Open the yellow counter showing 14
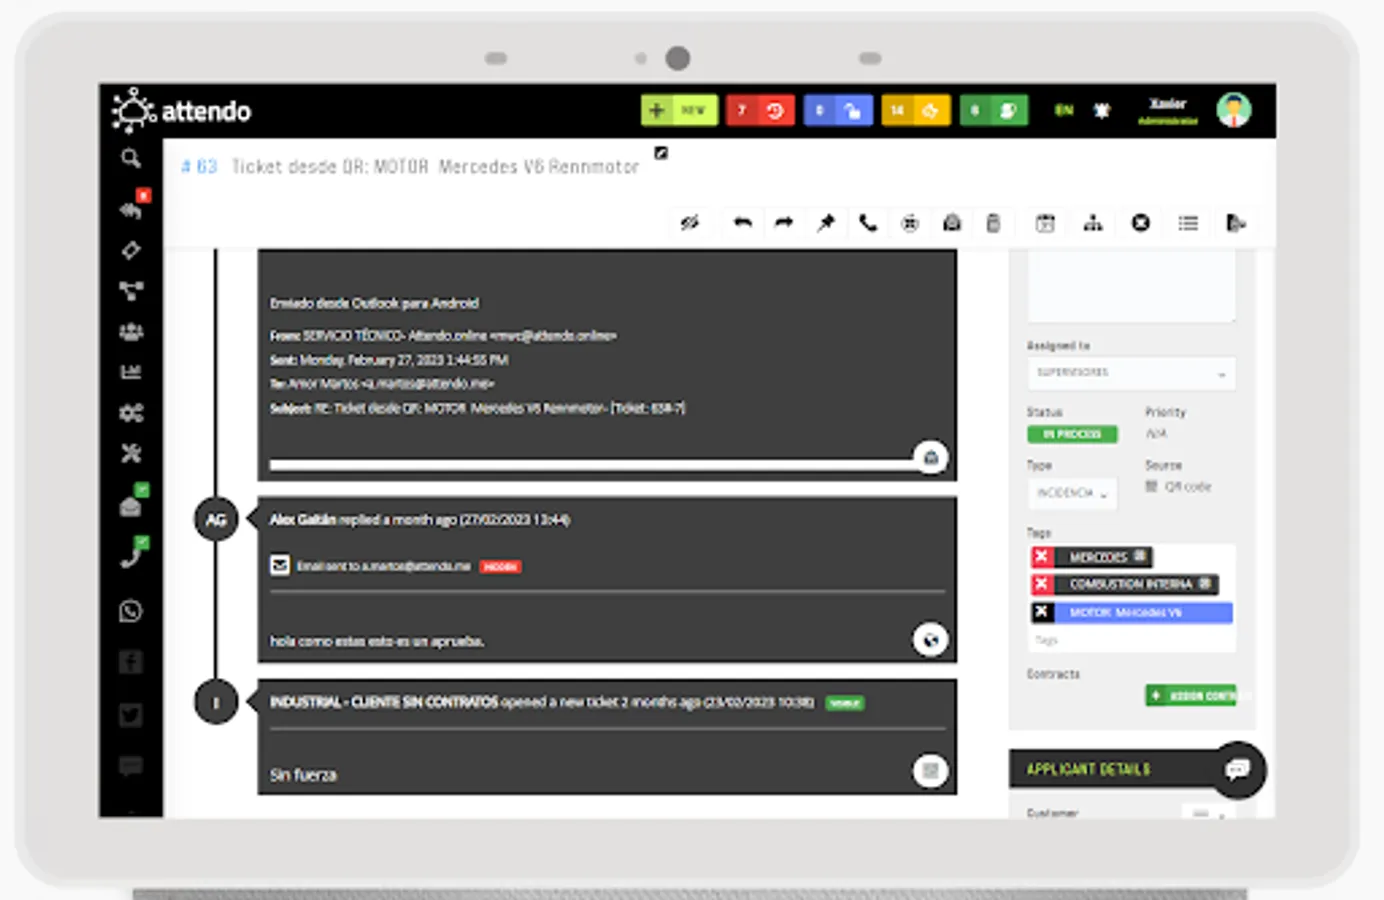 916,110
